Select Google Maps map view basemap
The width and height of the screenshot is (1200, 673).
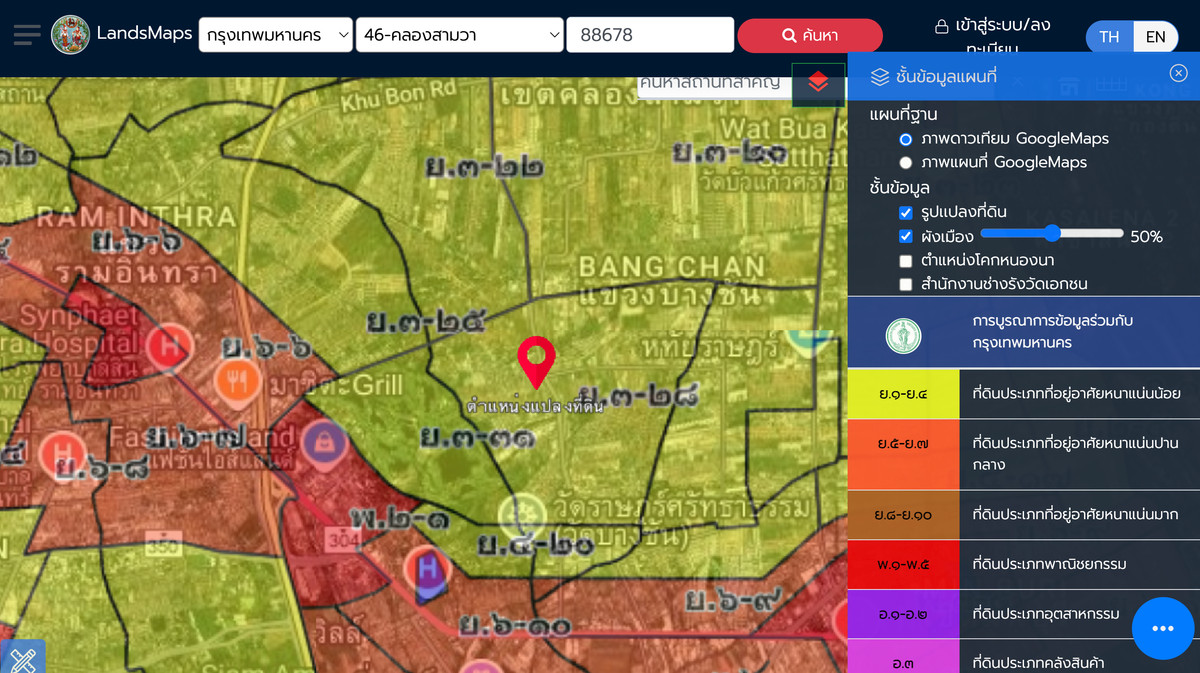[906, 162]
